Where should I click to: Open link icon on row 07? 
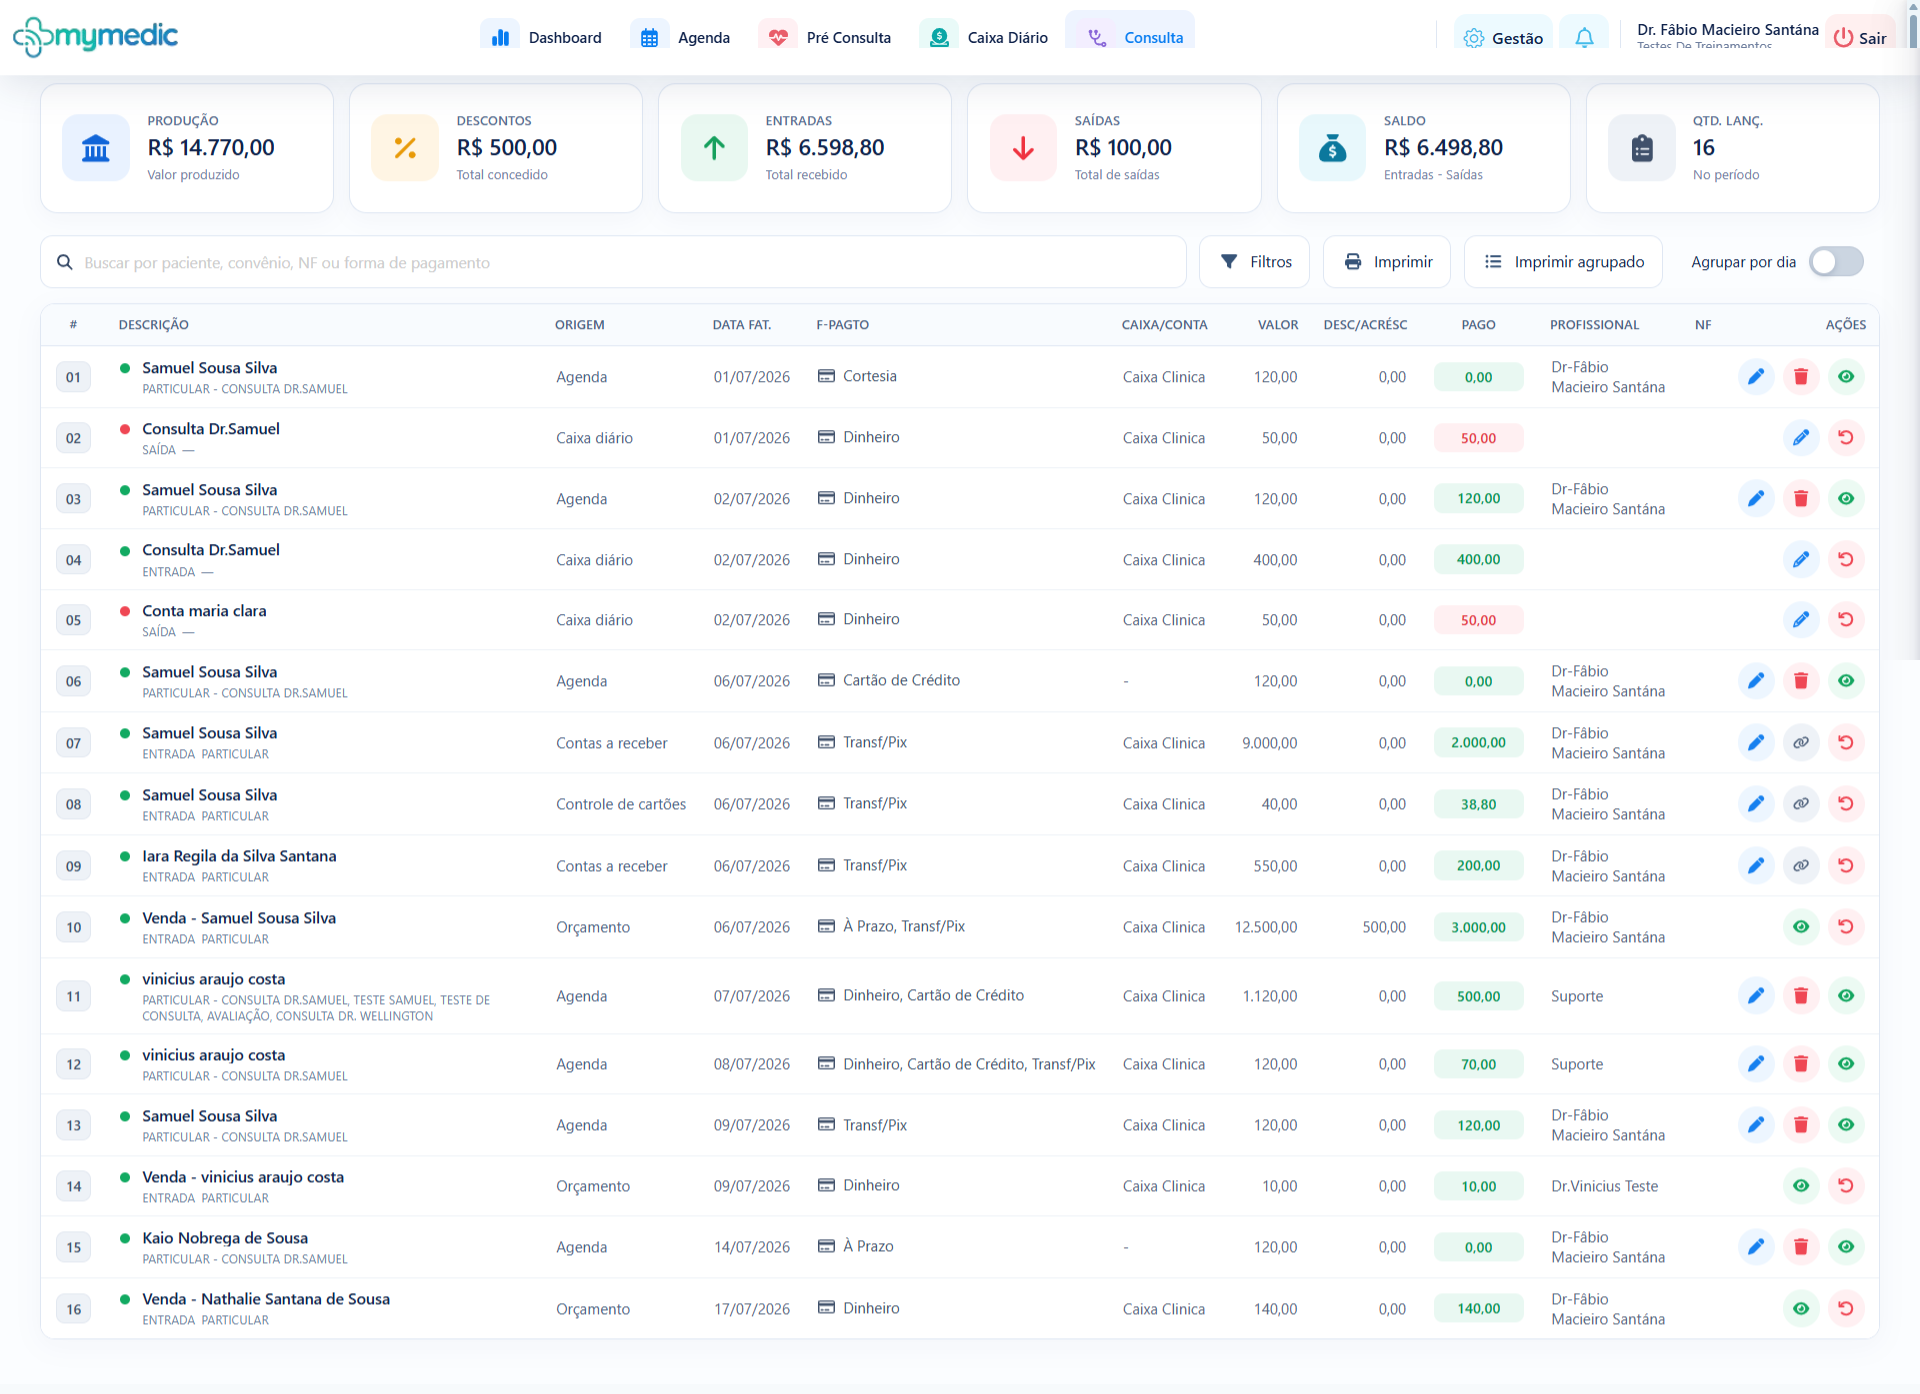pyautogui.click(x=1801, y=743)
